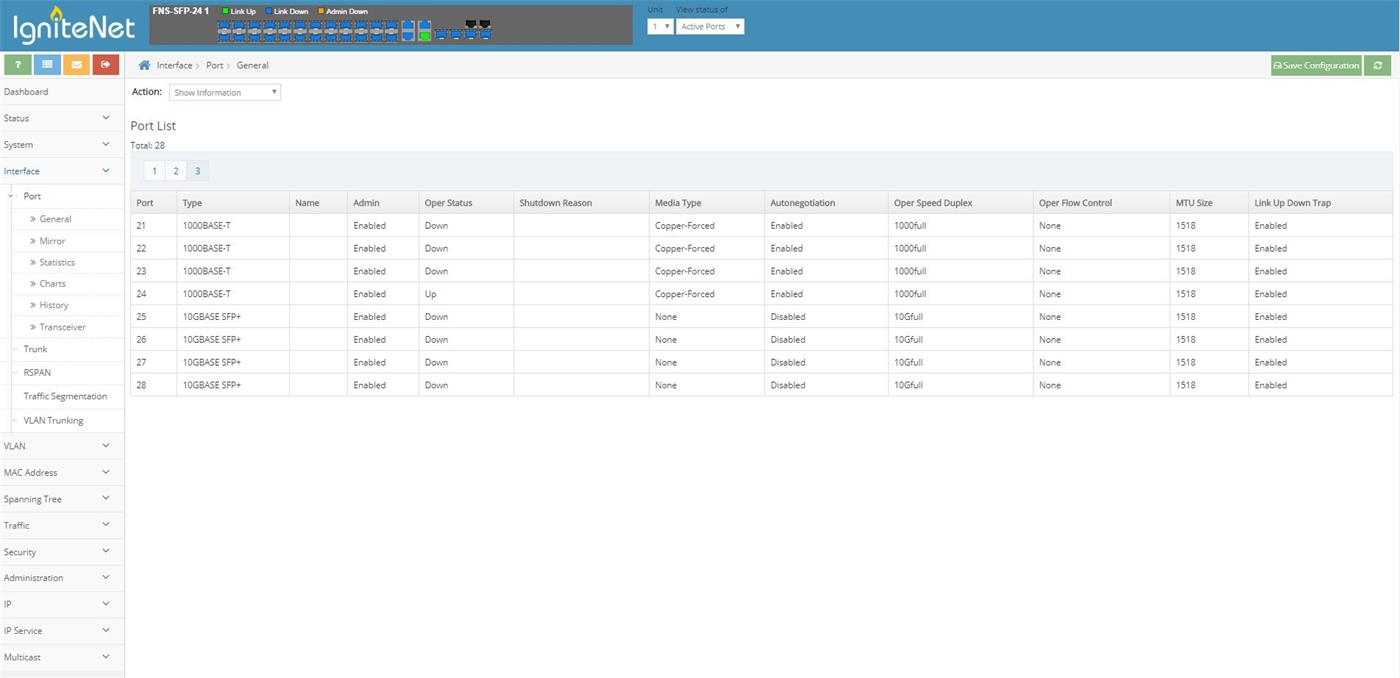Open the Action dropdown showing Show Information
Viewport: 1400px width, 678px height.
225,92
